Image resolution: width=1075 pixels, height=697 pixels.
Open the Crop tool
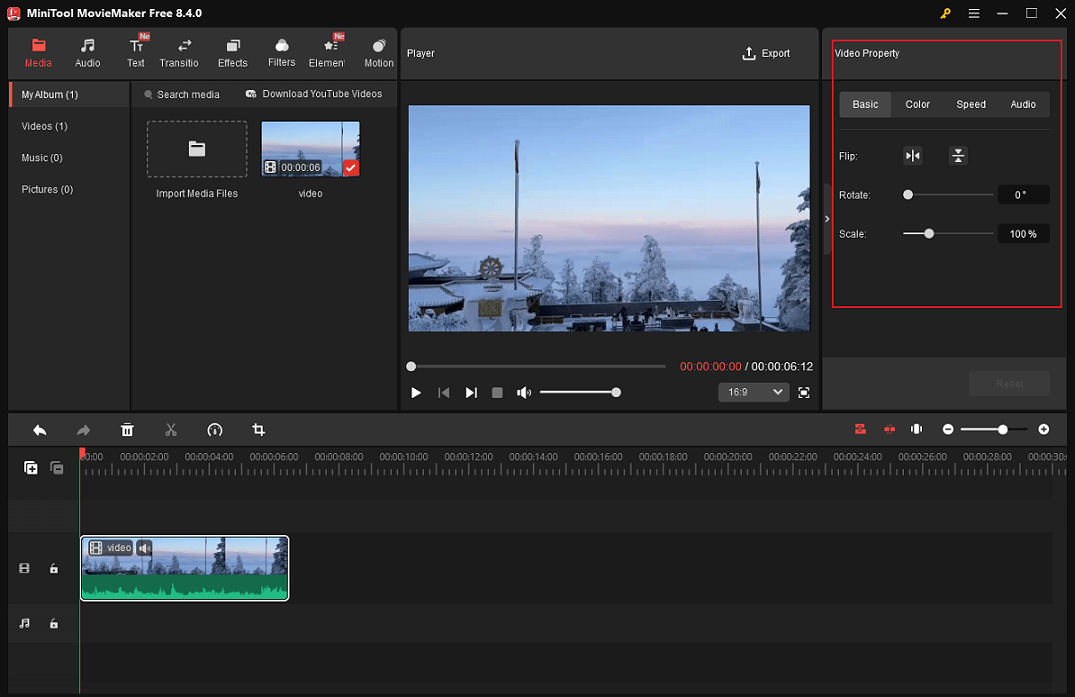(x=258, y=429)
